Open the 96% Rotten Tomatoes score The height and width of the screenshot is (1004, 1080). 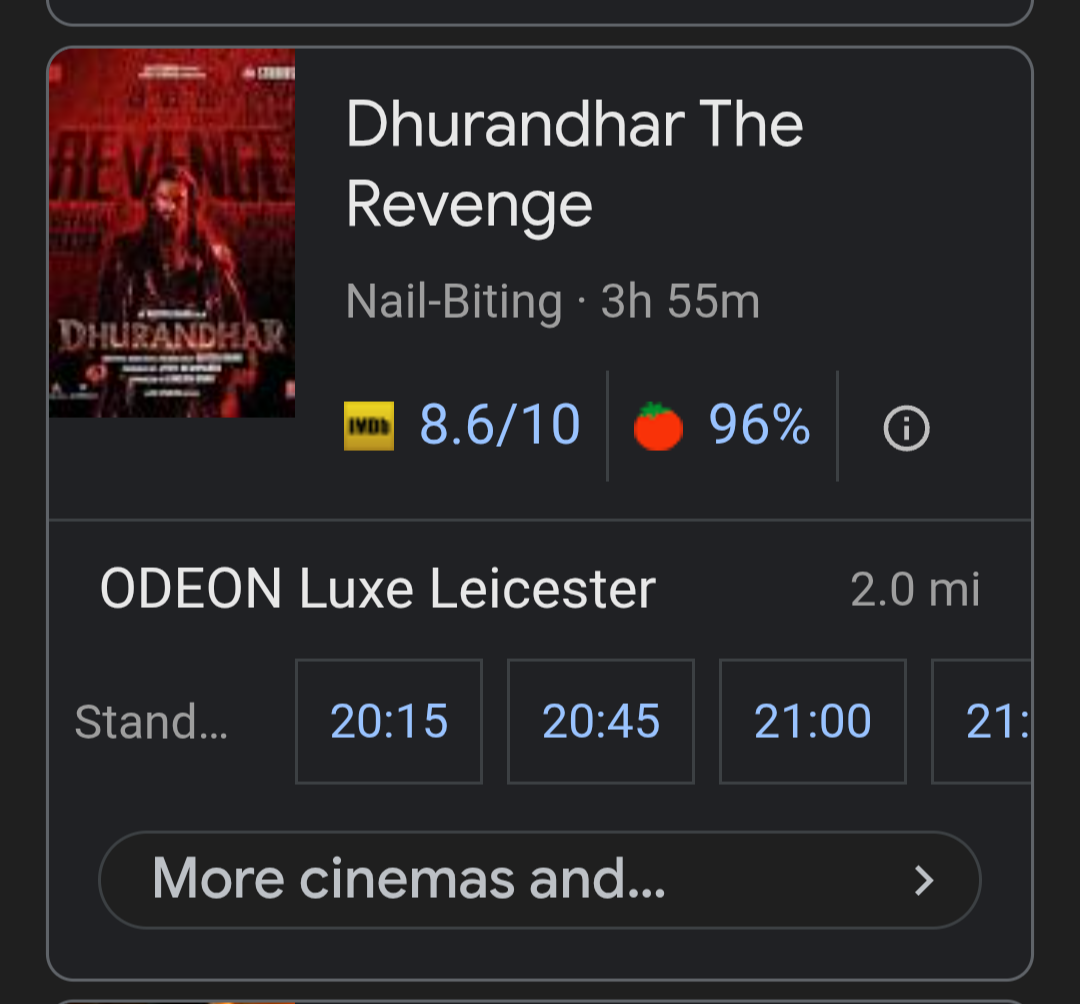click(x=759, y=425)
